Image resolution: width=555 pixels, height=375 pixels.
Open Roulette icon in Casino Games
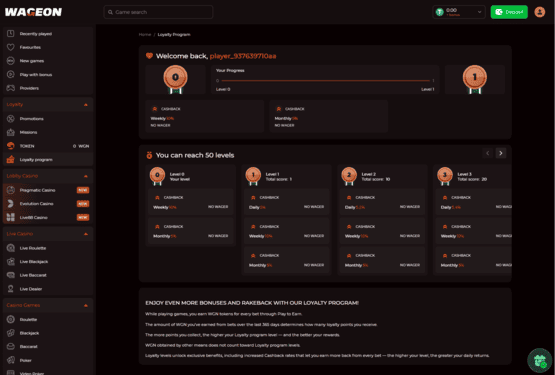tap(11, 319)
